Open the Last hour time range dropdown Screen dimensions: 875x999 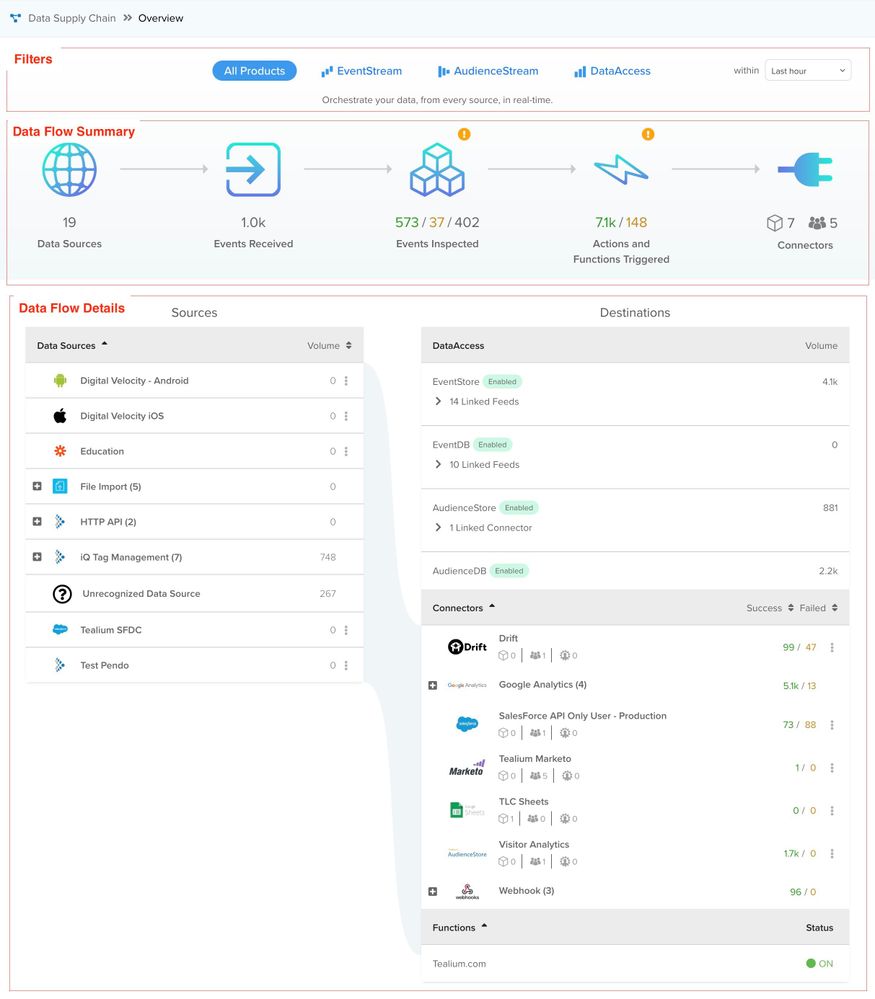808,71
